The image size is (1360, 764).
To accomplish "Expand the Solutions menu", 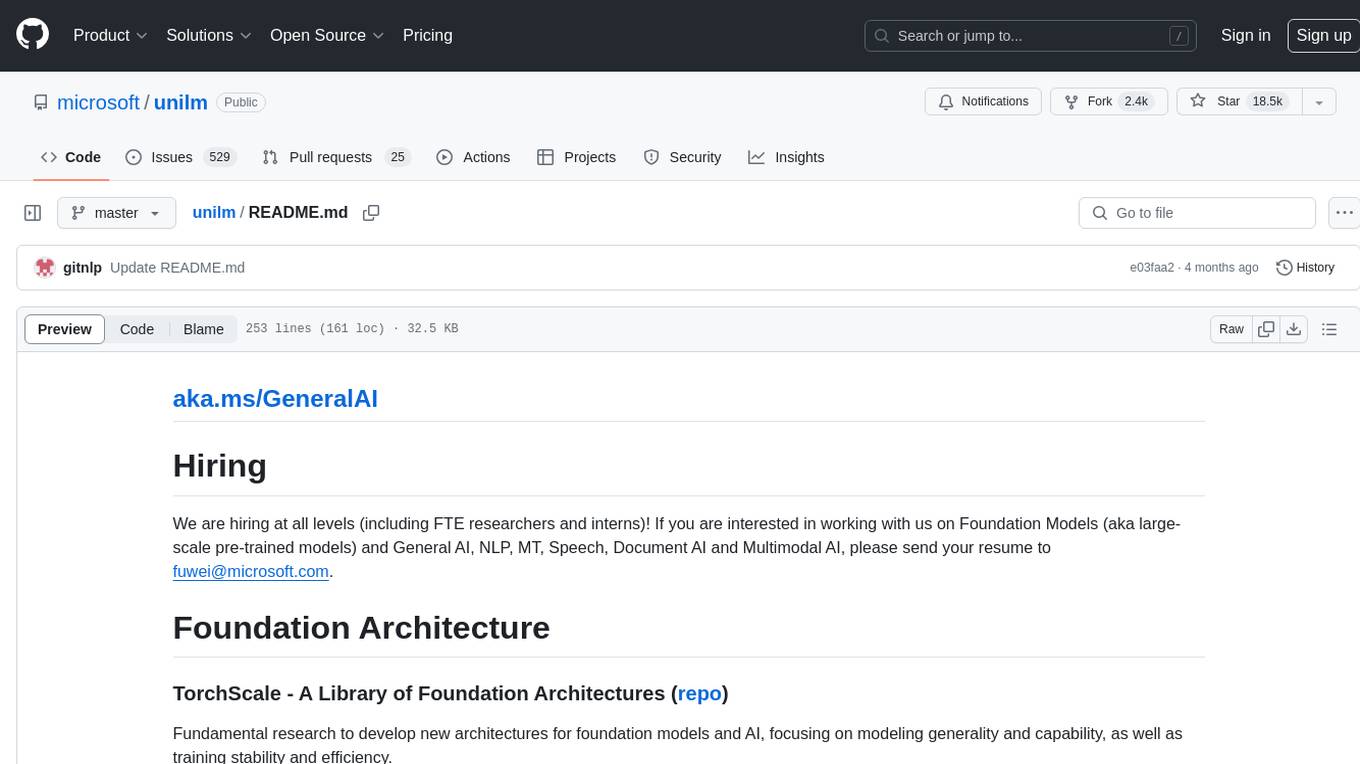I will tap(208, 35).
